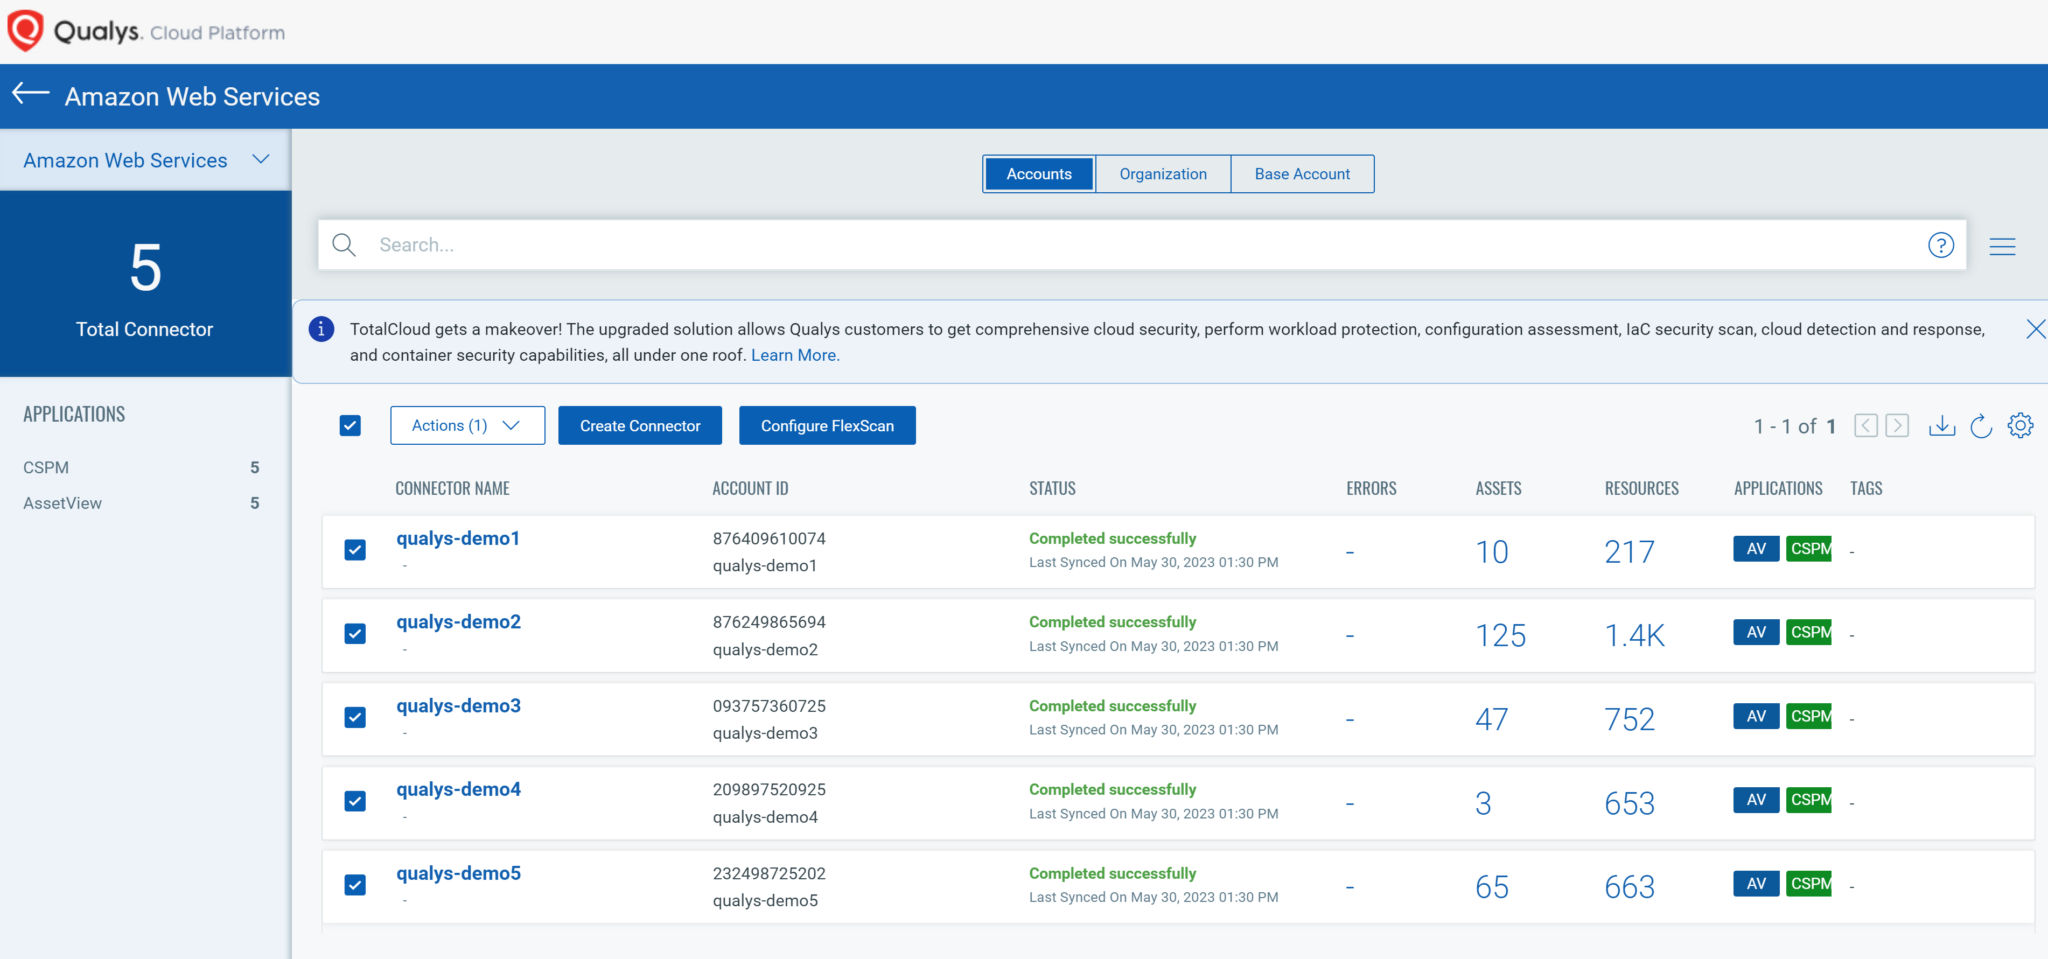Click inside the search field
This screenshot has height=959, width=2048.
pos(700,244)
